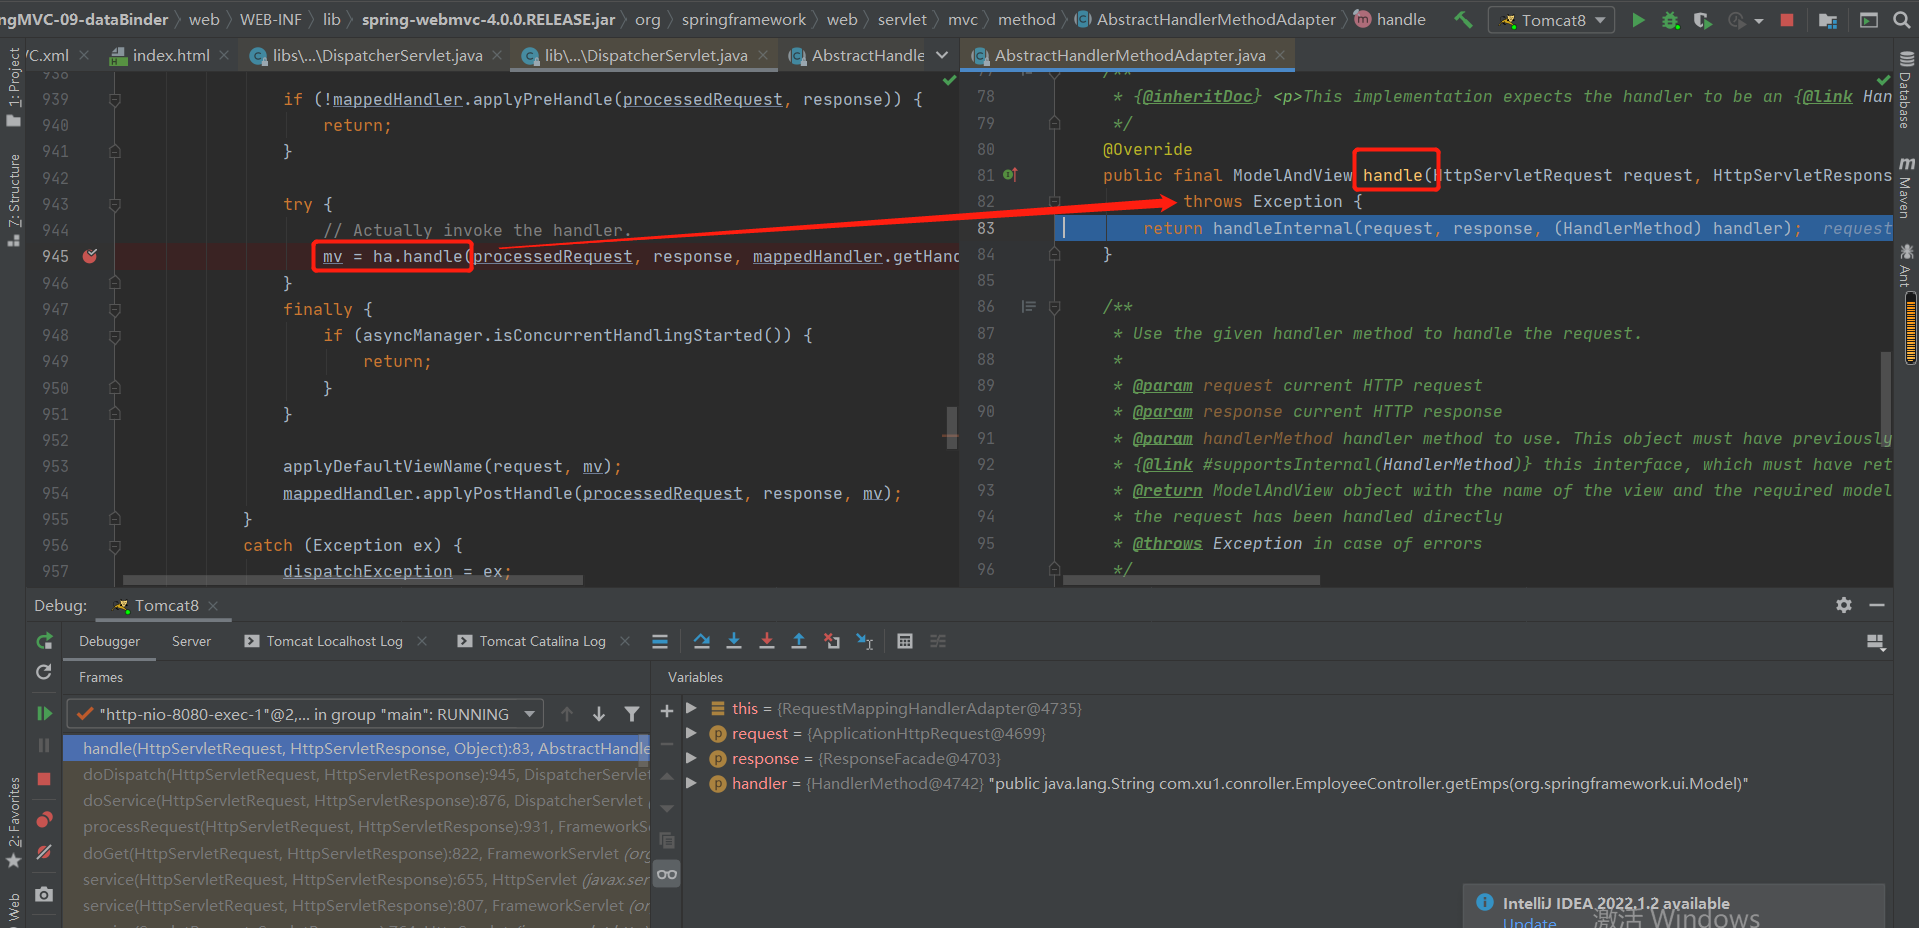Toggle Mute Breakpoints
1919x928 pixels.
[44, 853]
